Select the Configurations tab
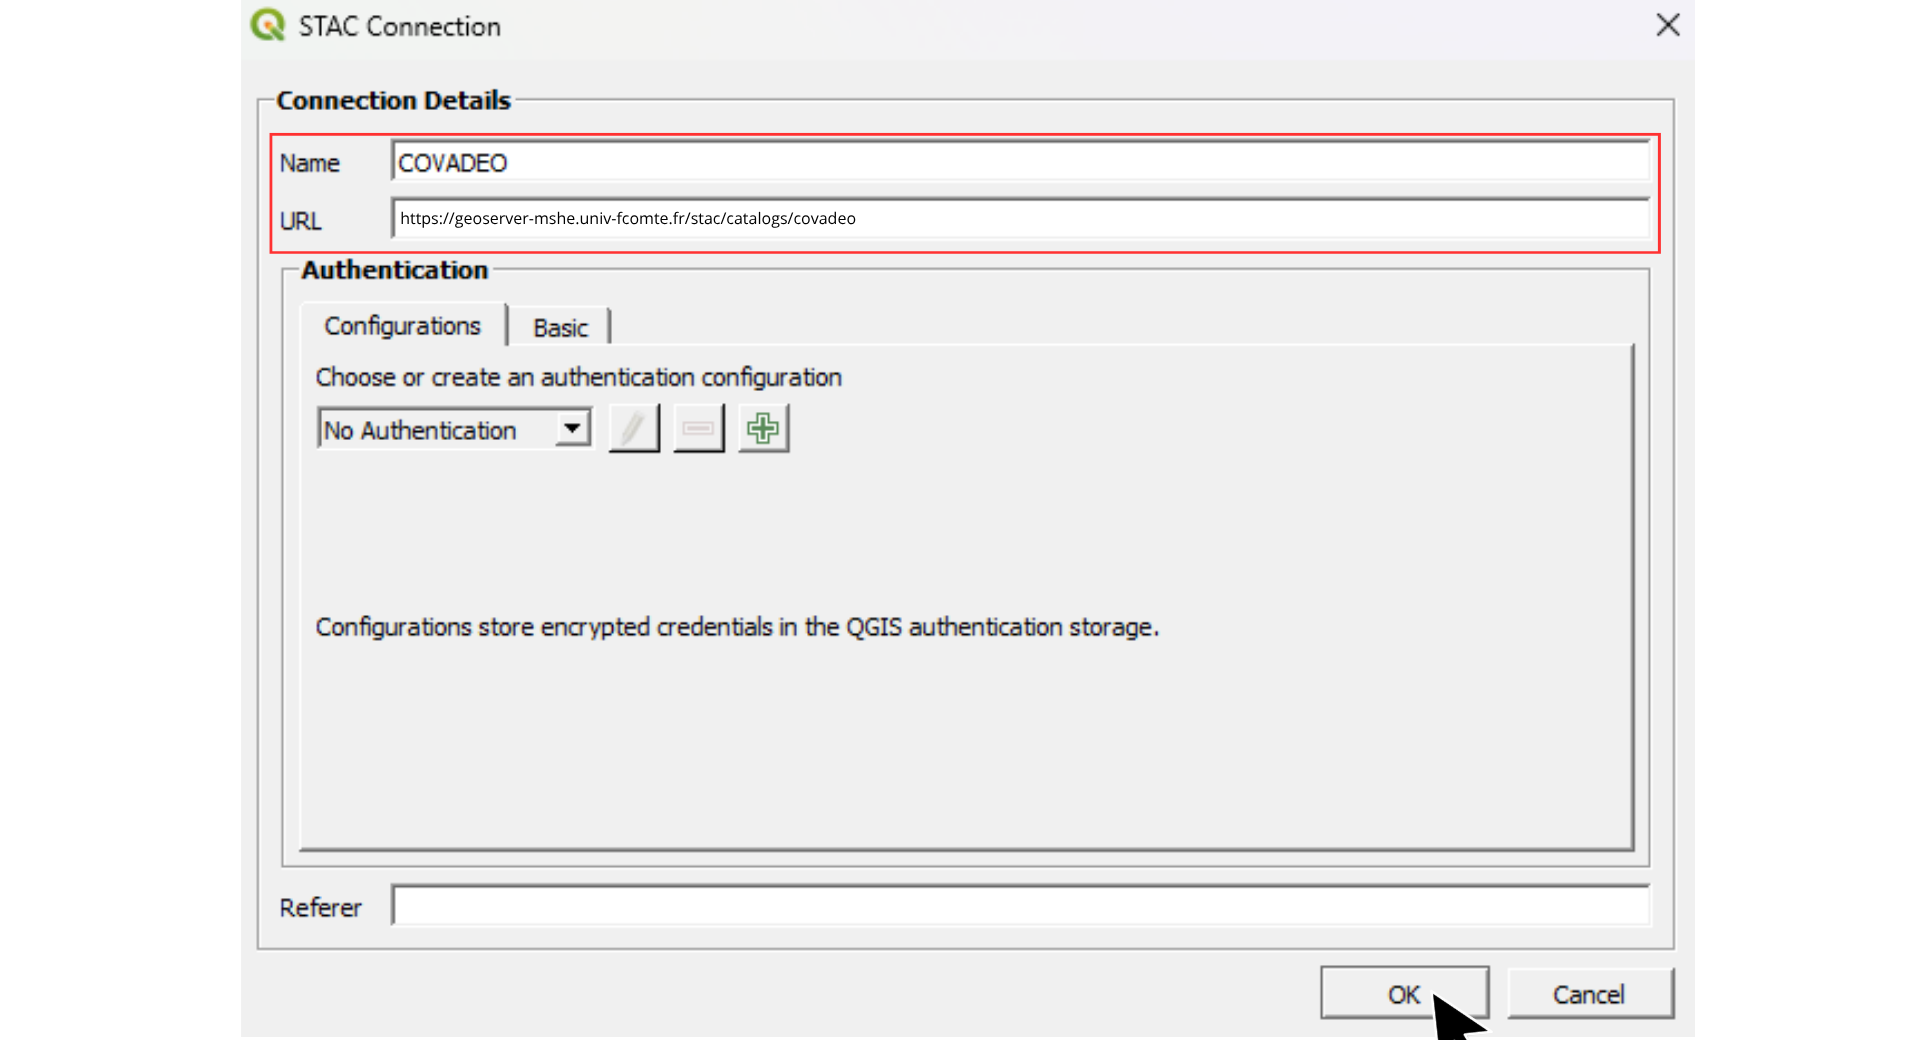1920x1040 pixels. (x=403, y=326)
